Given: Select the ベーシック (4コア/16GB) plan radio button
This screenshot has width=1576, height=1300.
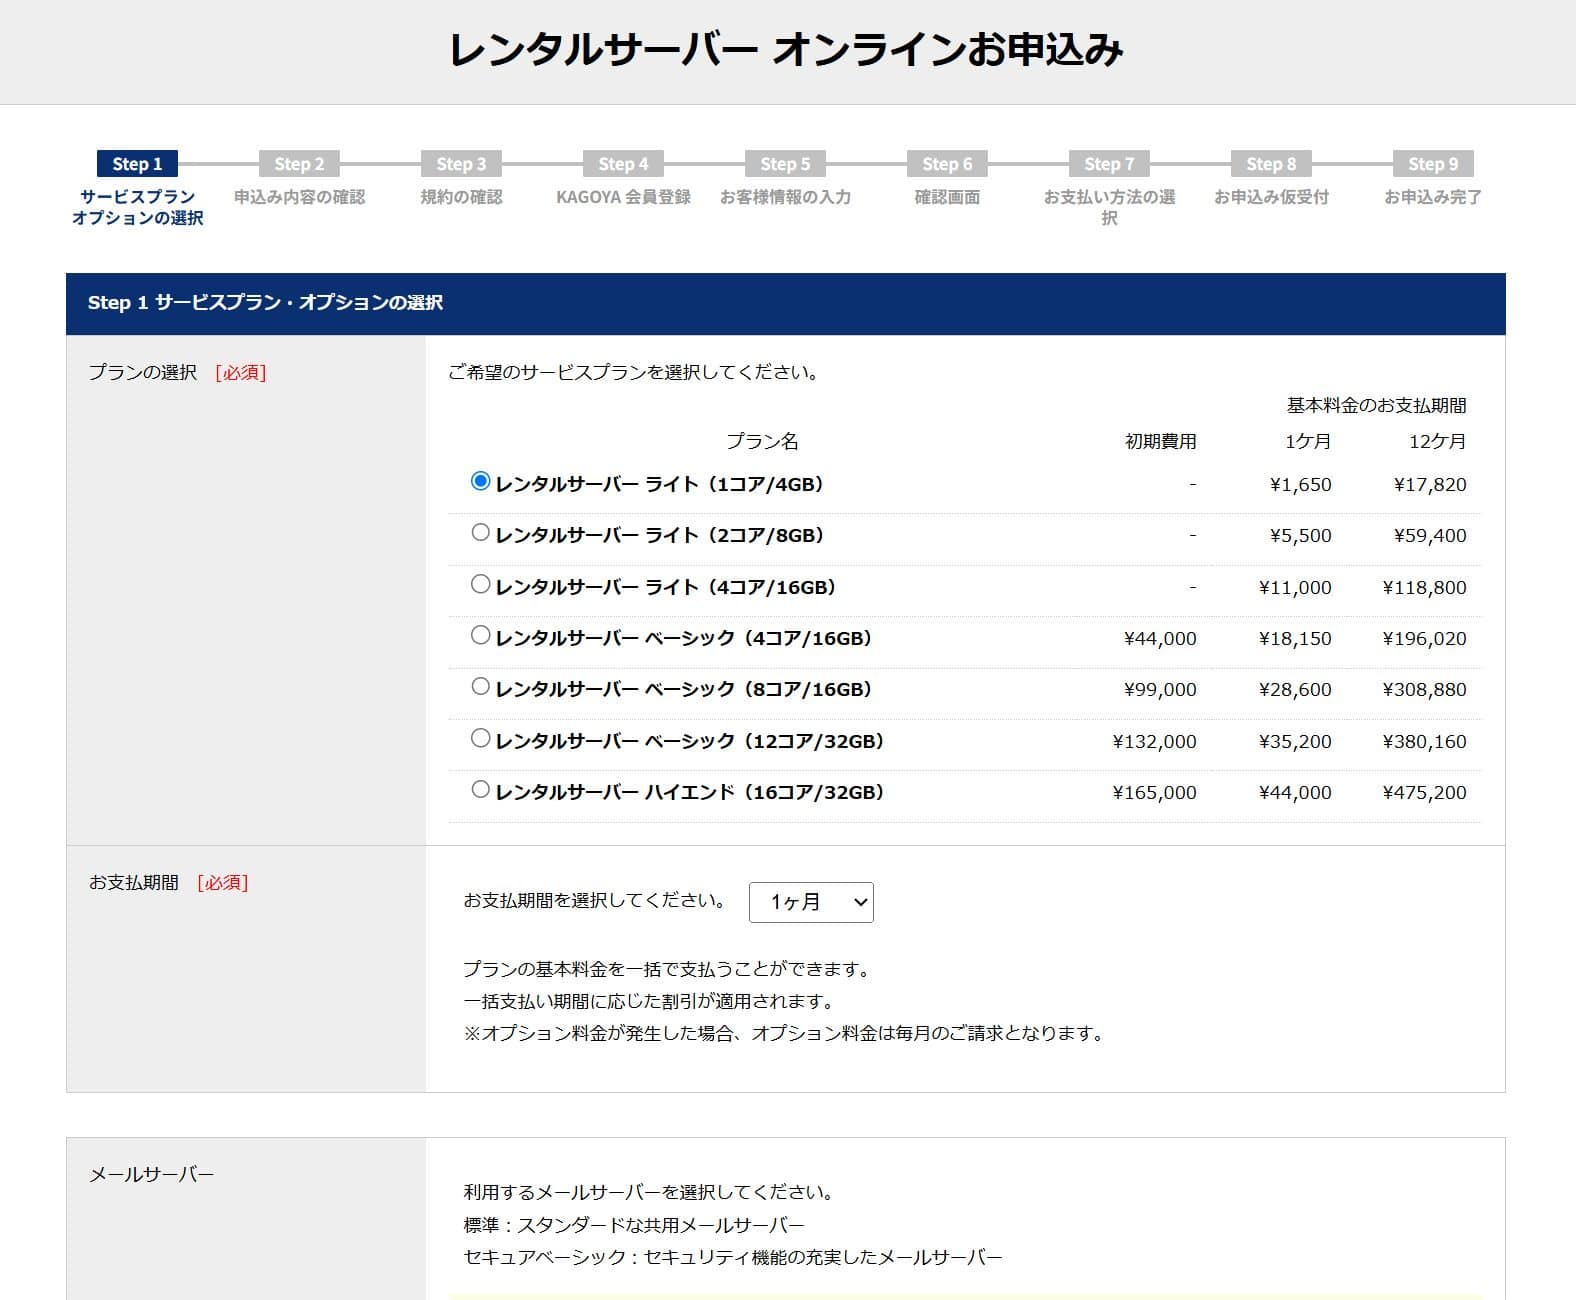Looking at the screenshot, I should coord(480,635).
